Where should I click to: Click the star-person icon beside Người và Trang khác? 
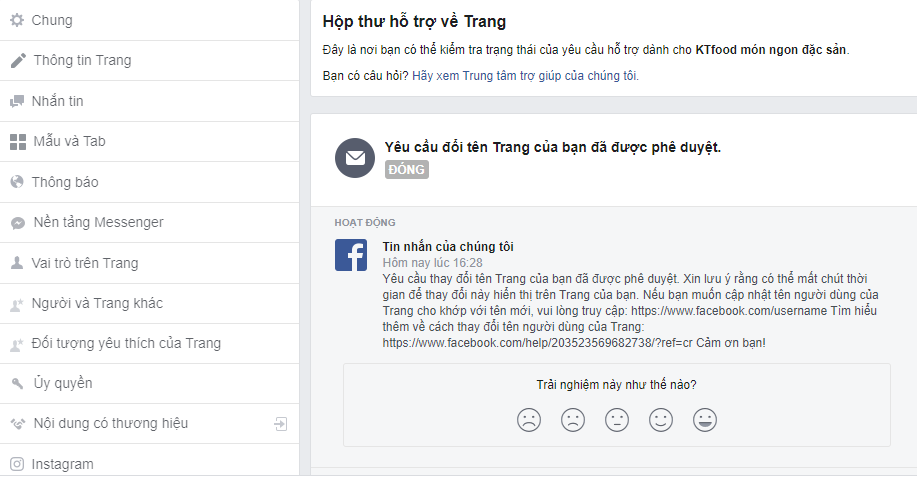coord(17,304)
